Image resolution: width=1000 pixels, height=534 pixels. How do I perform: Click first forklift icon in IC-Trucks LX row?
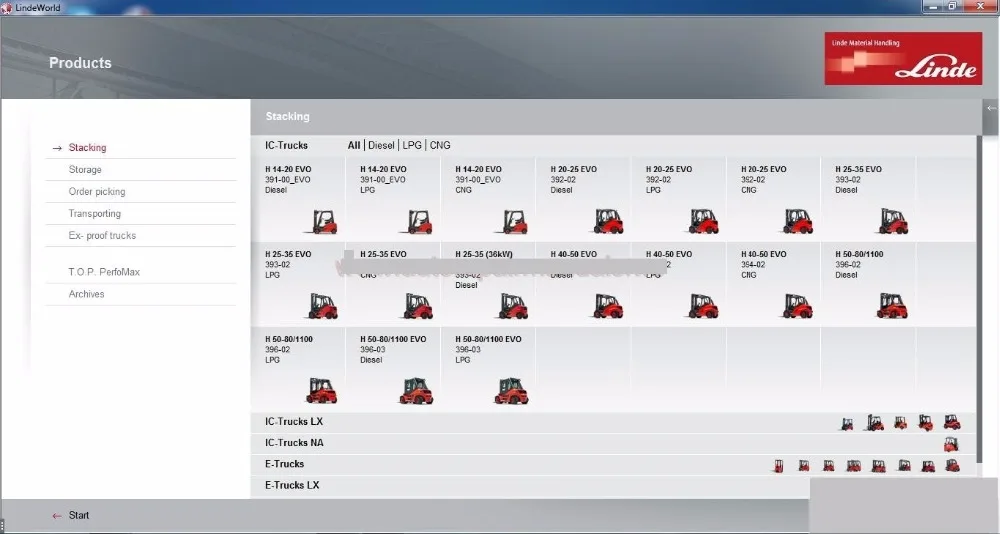(847, 424)
